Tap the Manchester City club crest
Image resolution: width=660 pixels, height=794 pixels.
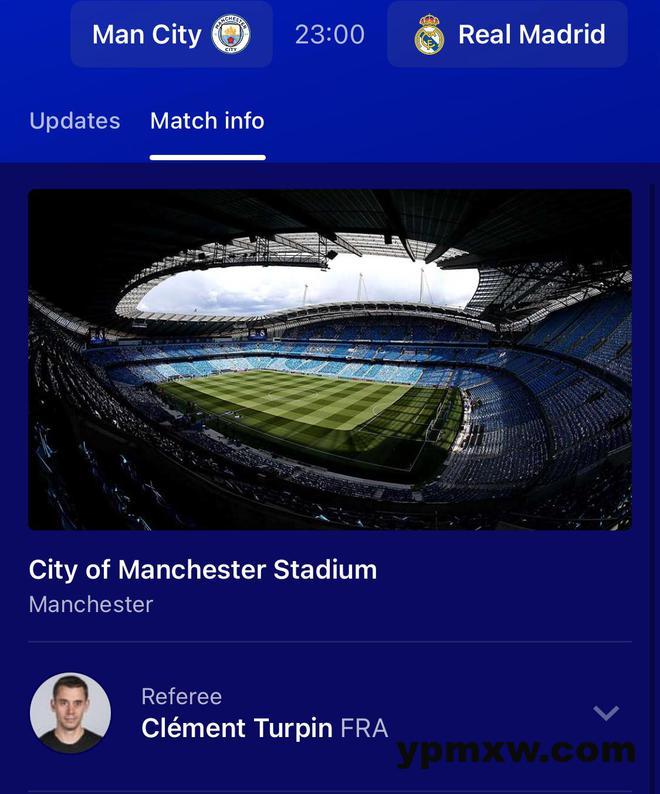[x=230, y=34]
